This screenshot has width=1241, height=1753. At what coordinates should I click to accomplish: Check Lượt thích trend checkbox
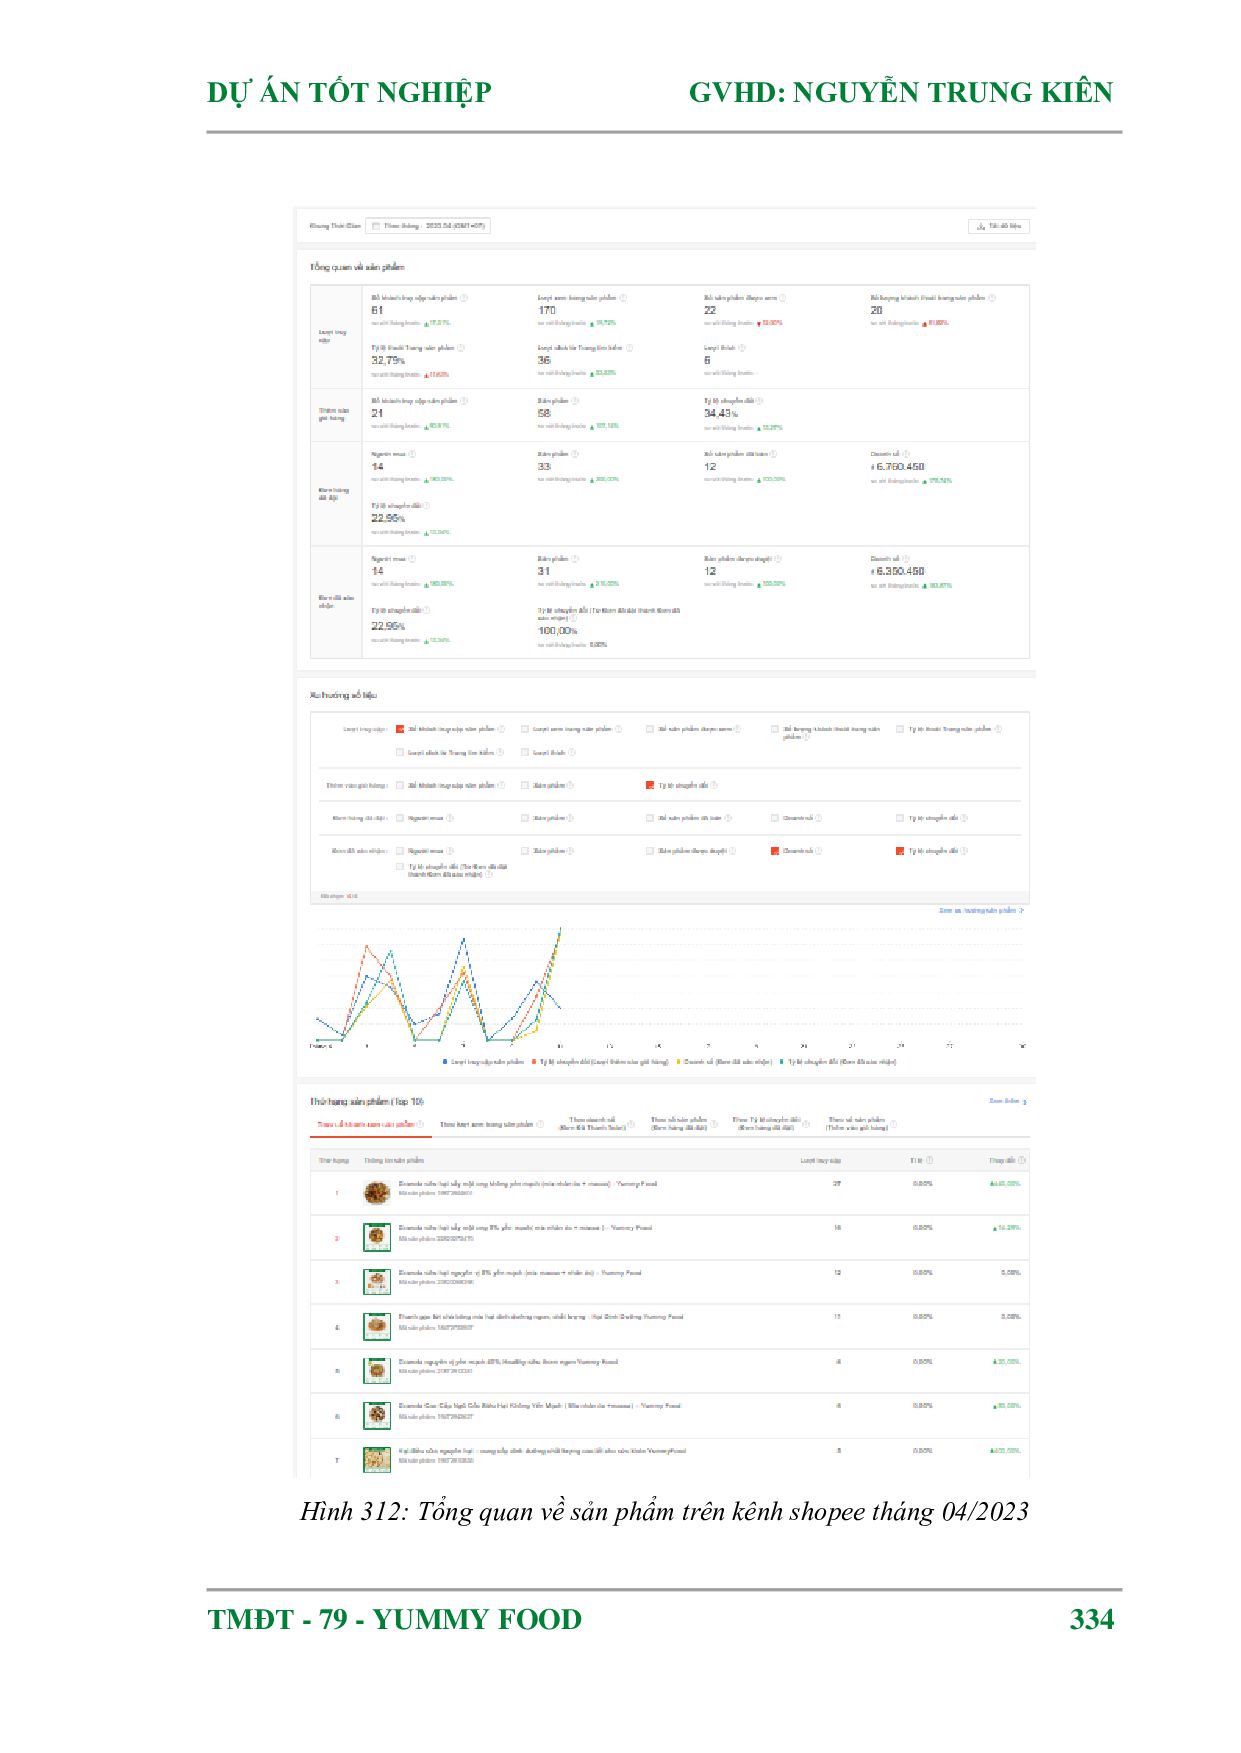[x=525, y=752]
